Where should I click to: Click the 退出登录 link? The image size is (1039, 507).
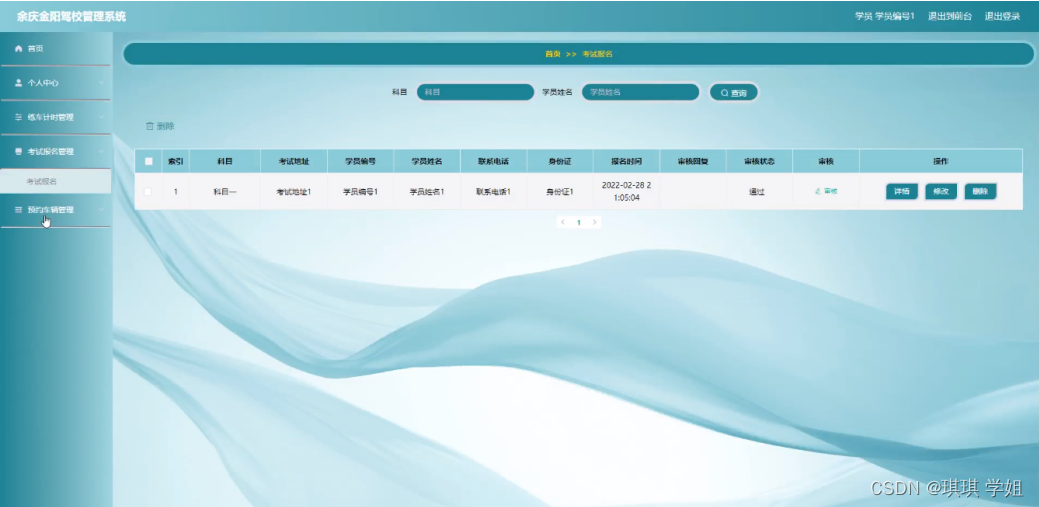tap(1003, 17)
